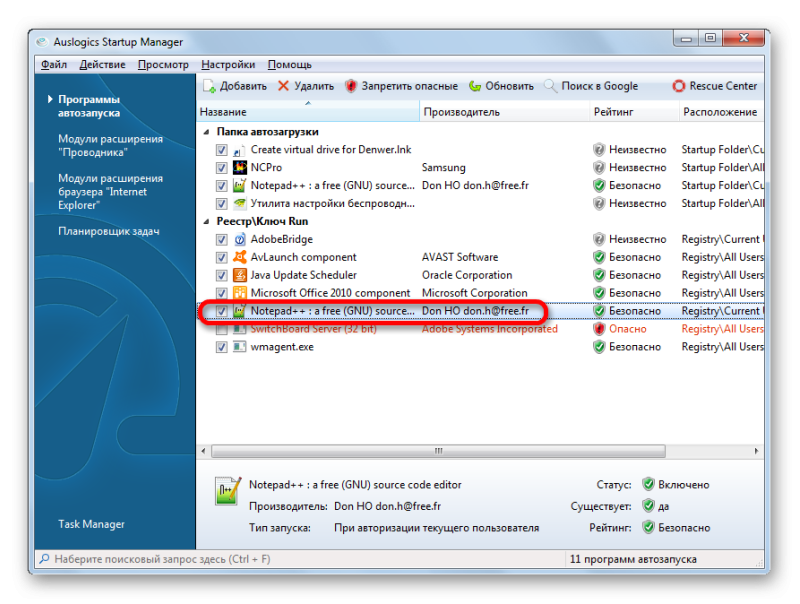Disable the AdobeBridge startup checkbox
The height and width of the screenshot is (604, 800).
click(x=221, y=240)
